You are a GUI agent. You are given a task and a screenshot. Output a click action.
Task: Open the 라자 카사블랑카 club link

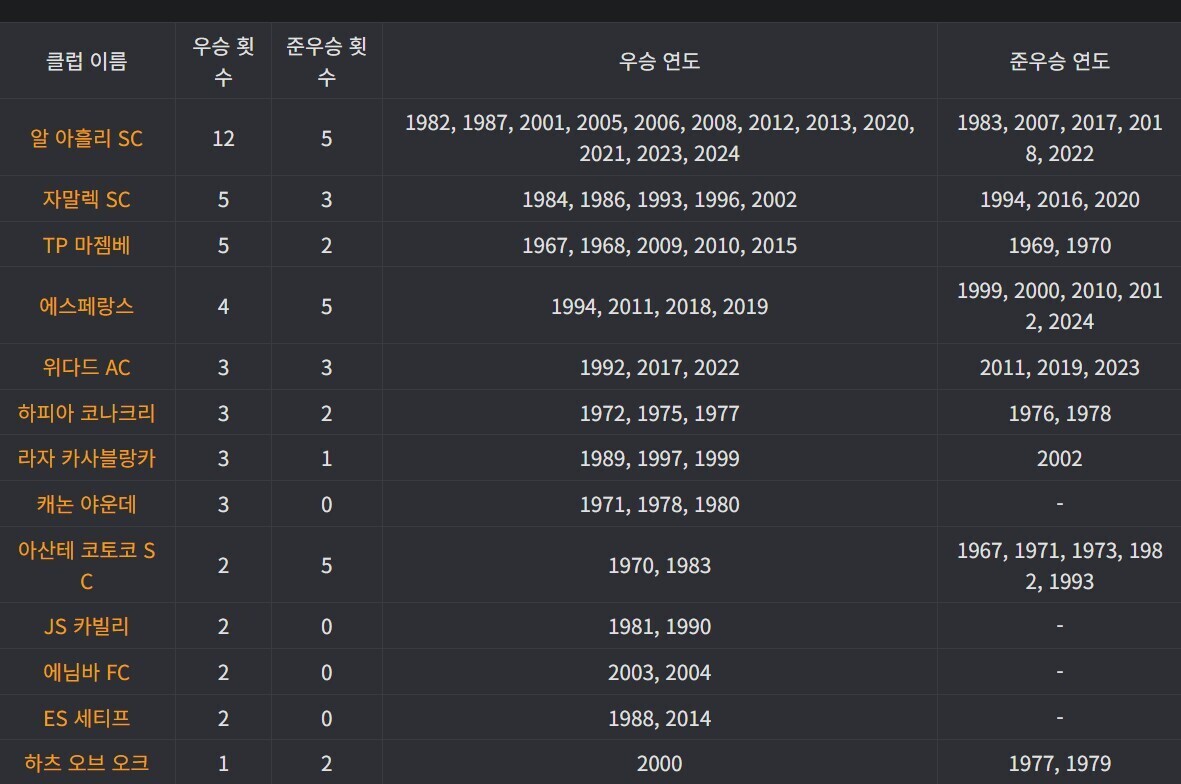click(x=87, y=459)
